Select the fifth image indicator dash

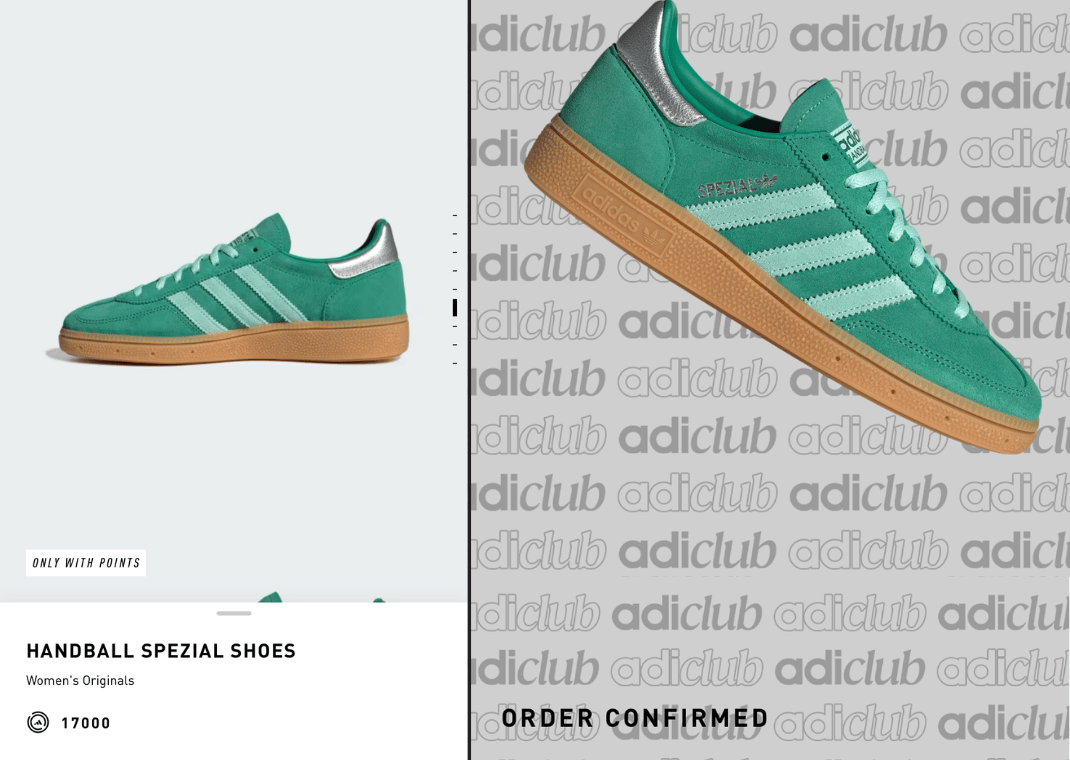pos(454,289)
